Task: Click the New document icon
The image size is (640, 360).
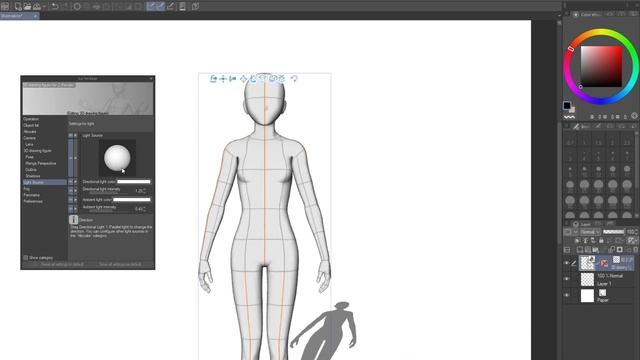Action: (x=18, y=6)
